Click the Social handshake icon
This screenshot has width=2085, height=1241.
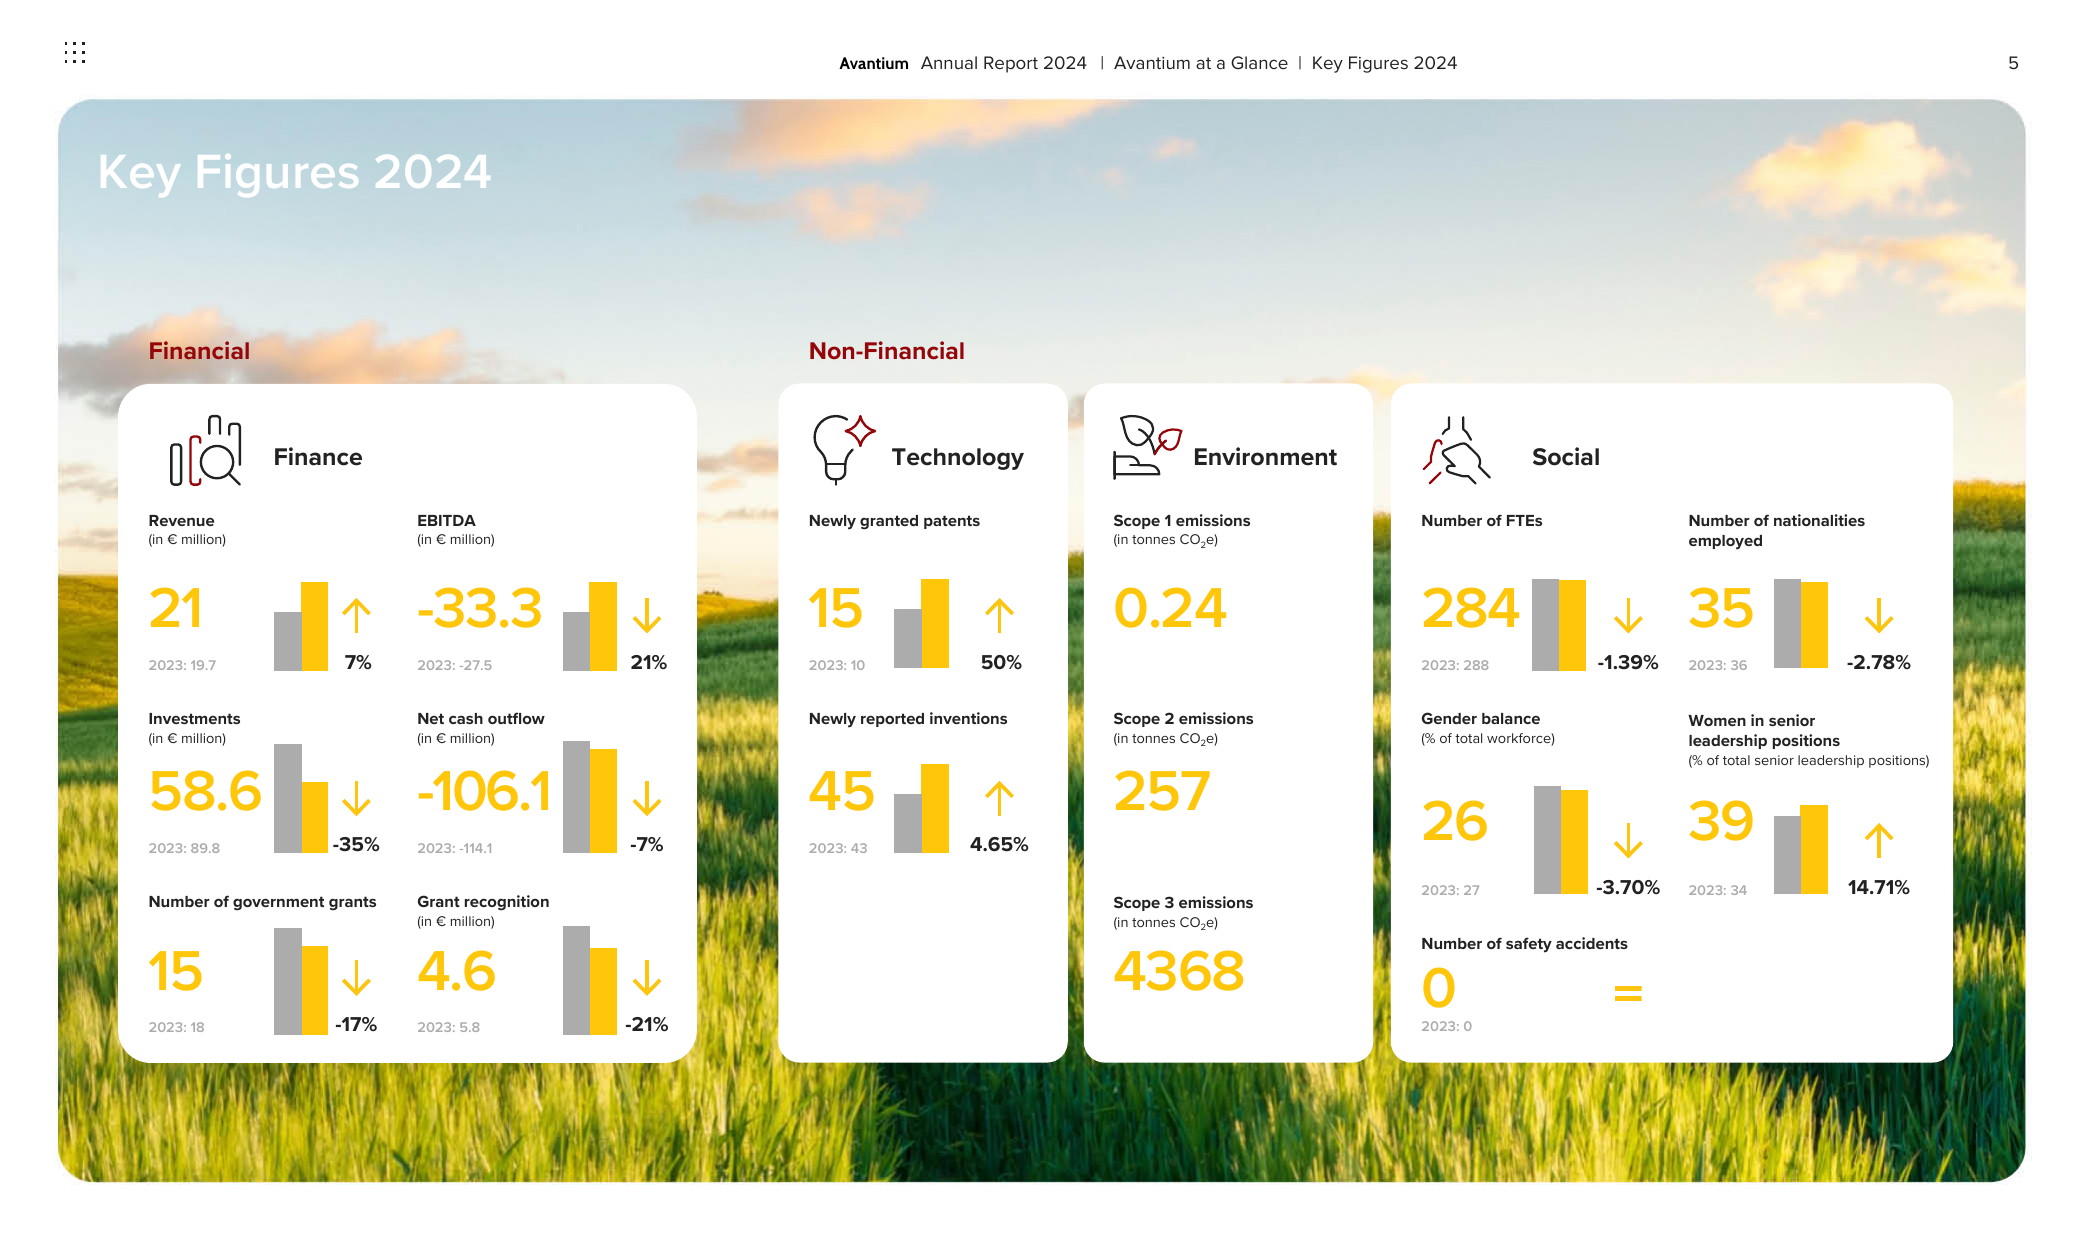pyautogui.click(x=1456, y=450)
